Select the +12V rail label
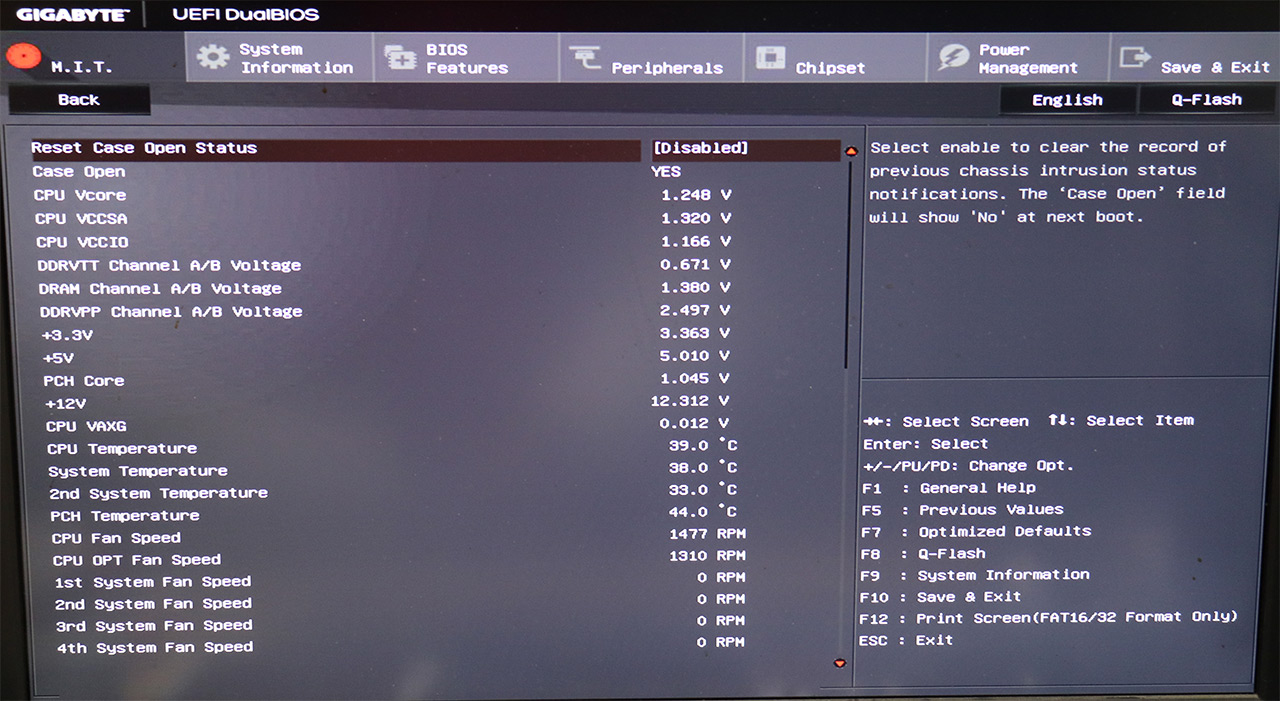 click(66, 404)
